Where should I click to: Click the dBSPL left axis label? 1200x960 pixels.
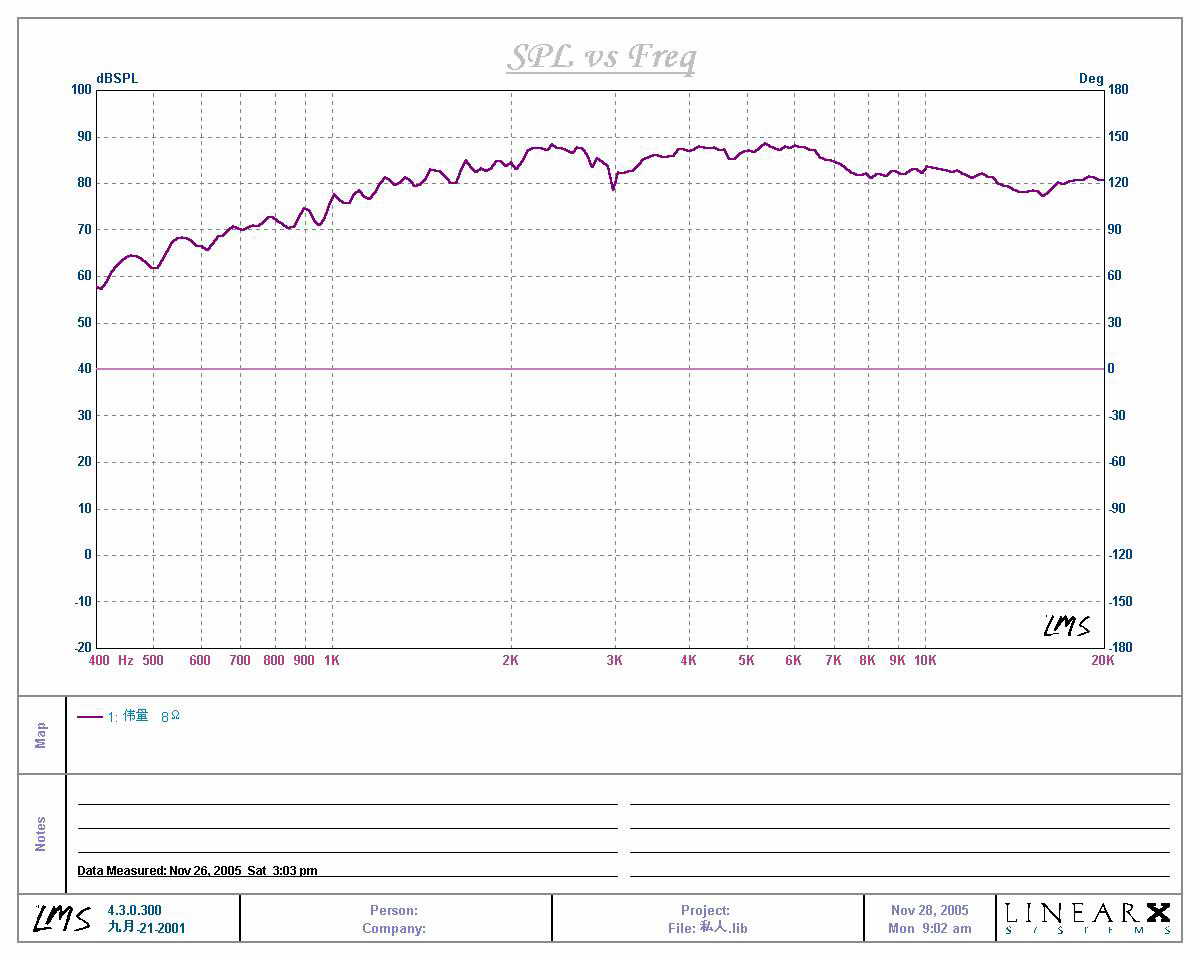(117, 78)
